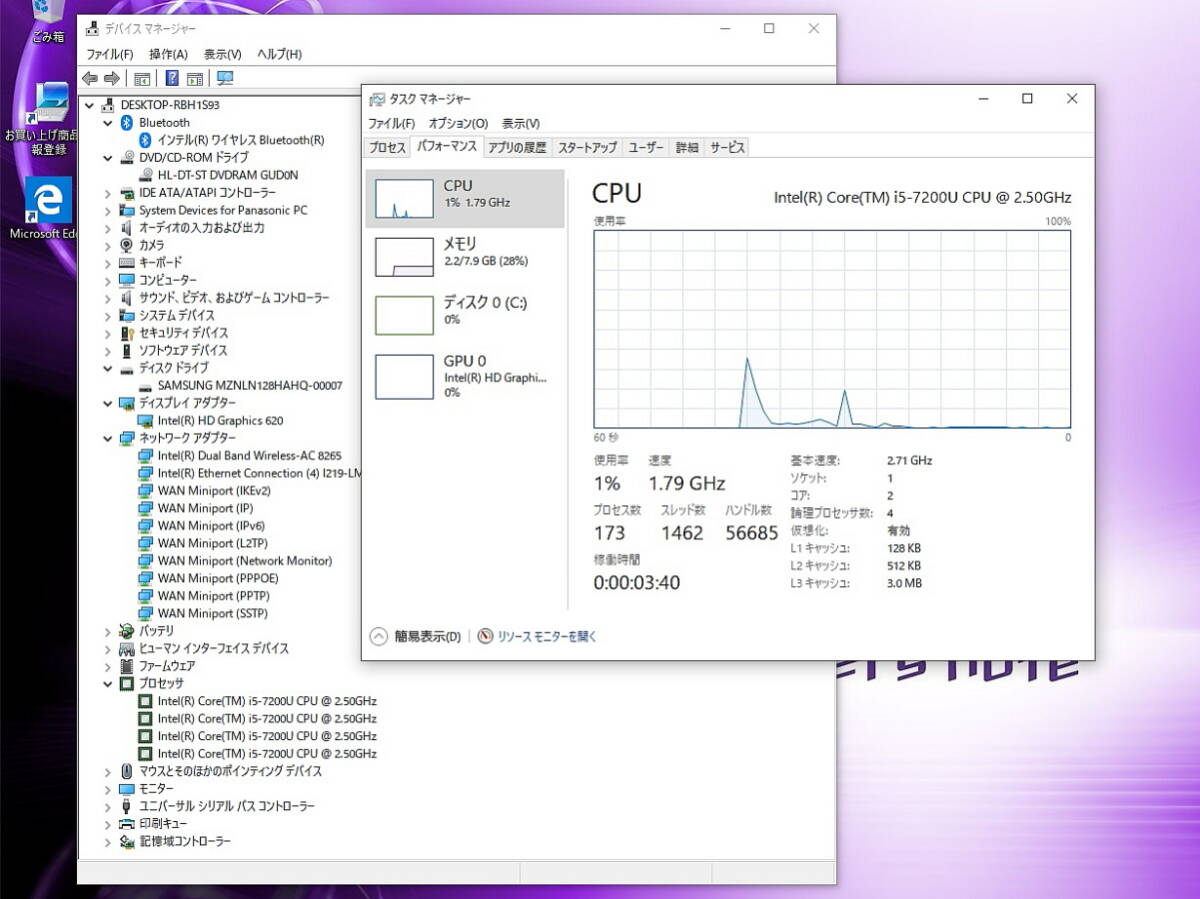This screenshot has width=1200, height=899.
Task: Collapse the プロセッサ node
Action: point(108,684)
